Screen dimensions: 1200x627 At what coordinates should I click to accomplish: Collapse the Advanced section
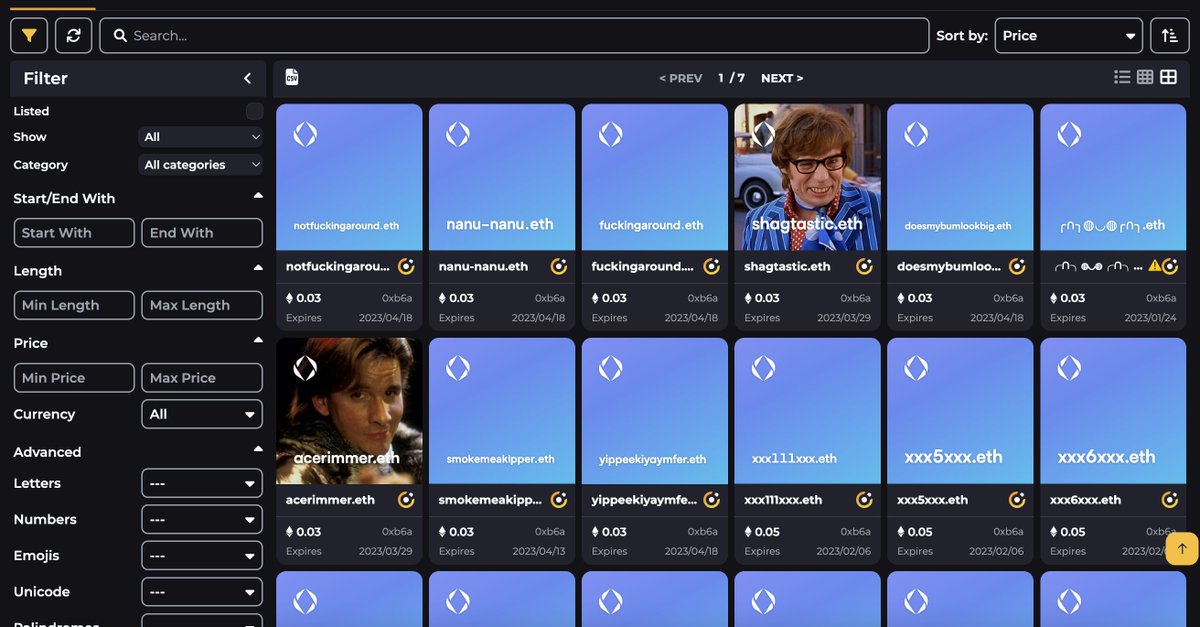(258, 450)
